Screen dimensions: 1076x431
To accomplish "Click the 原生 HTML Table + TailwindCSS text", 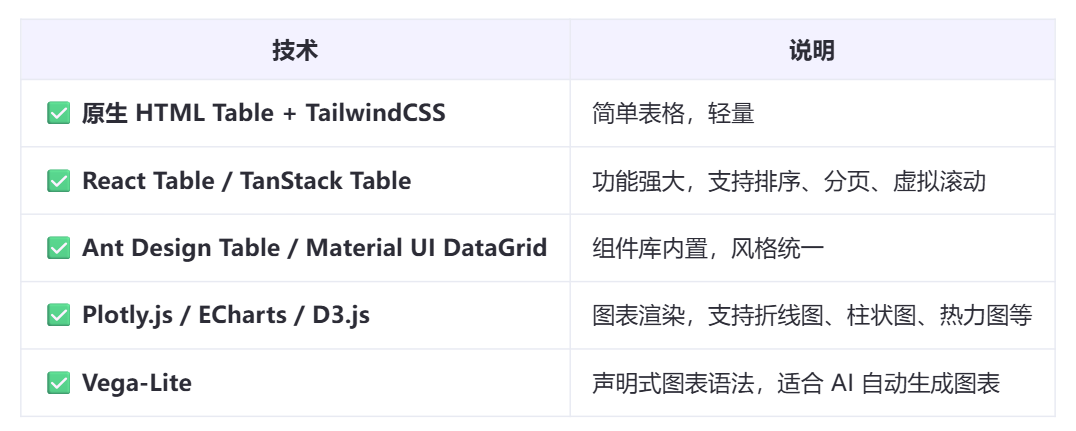I will click(264, 113).
